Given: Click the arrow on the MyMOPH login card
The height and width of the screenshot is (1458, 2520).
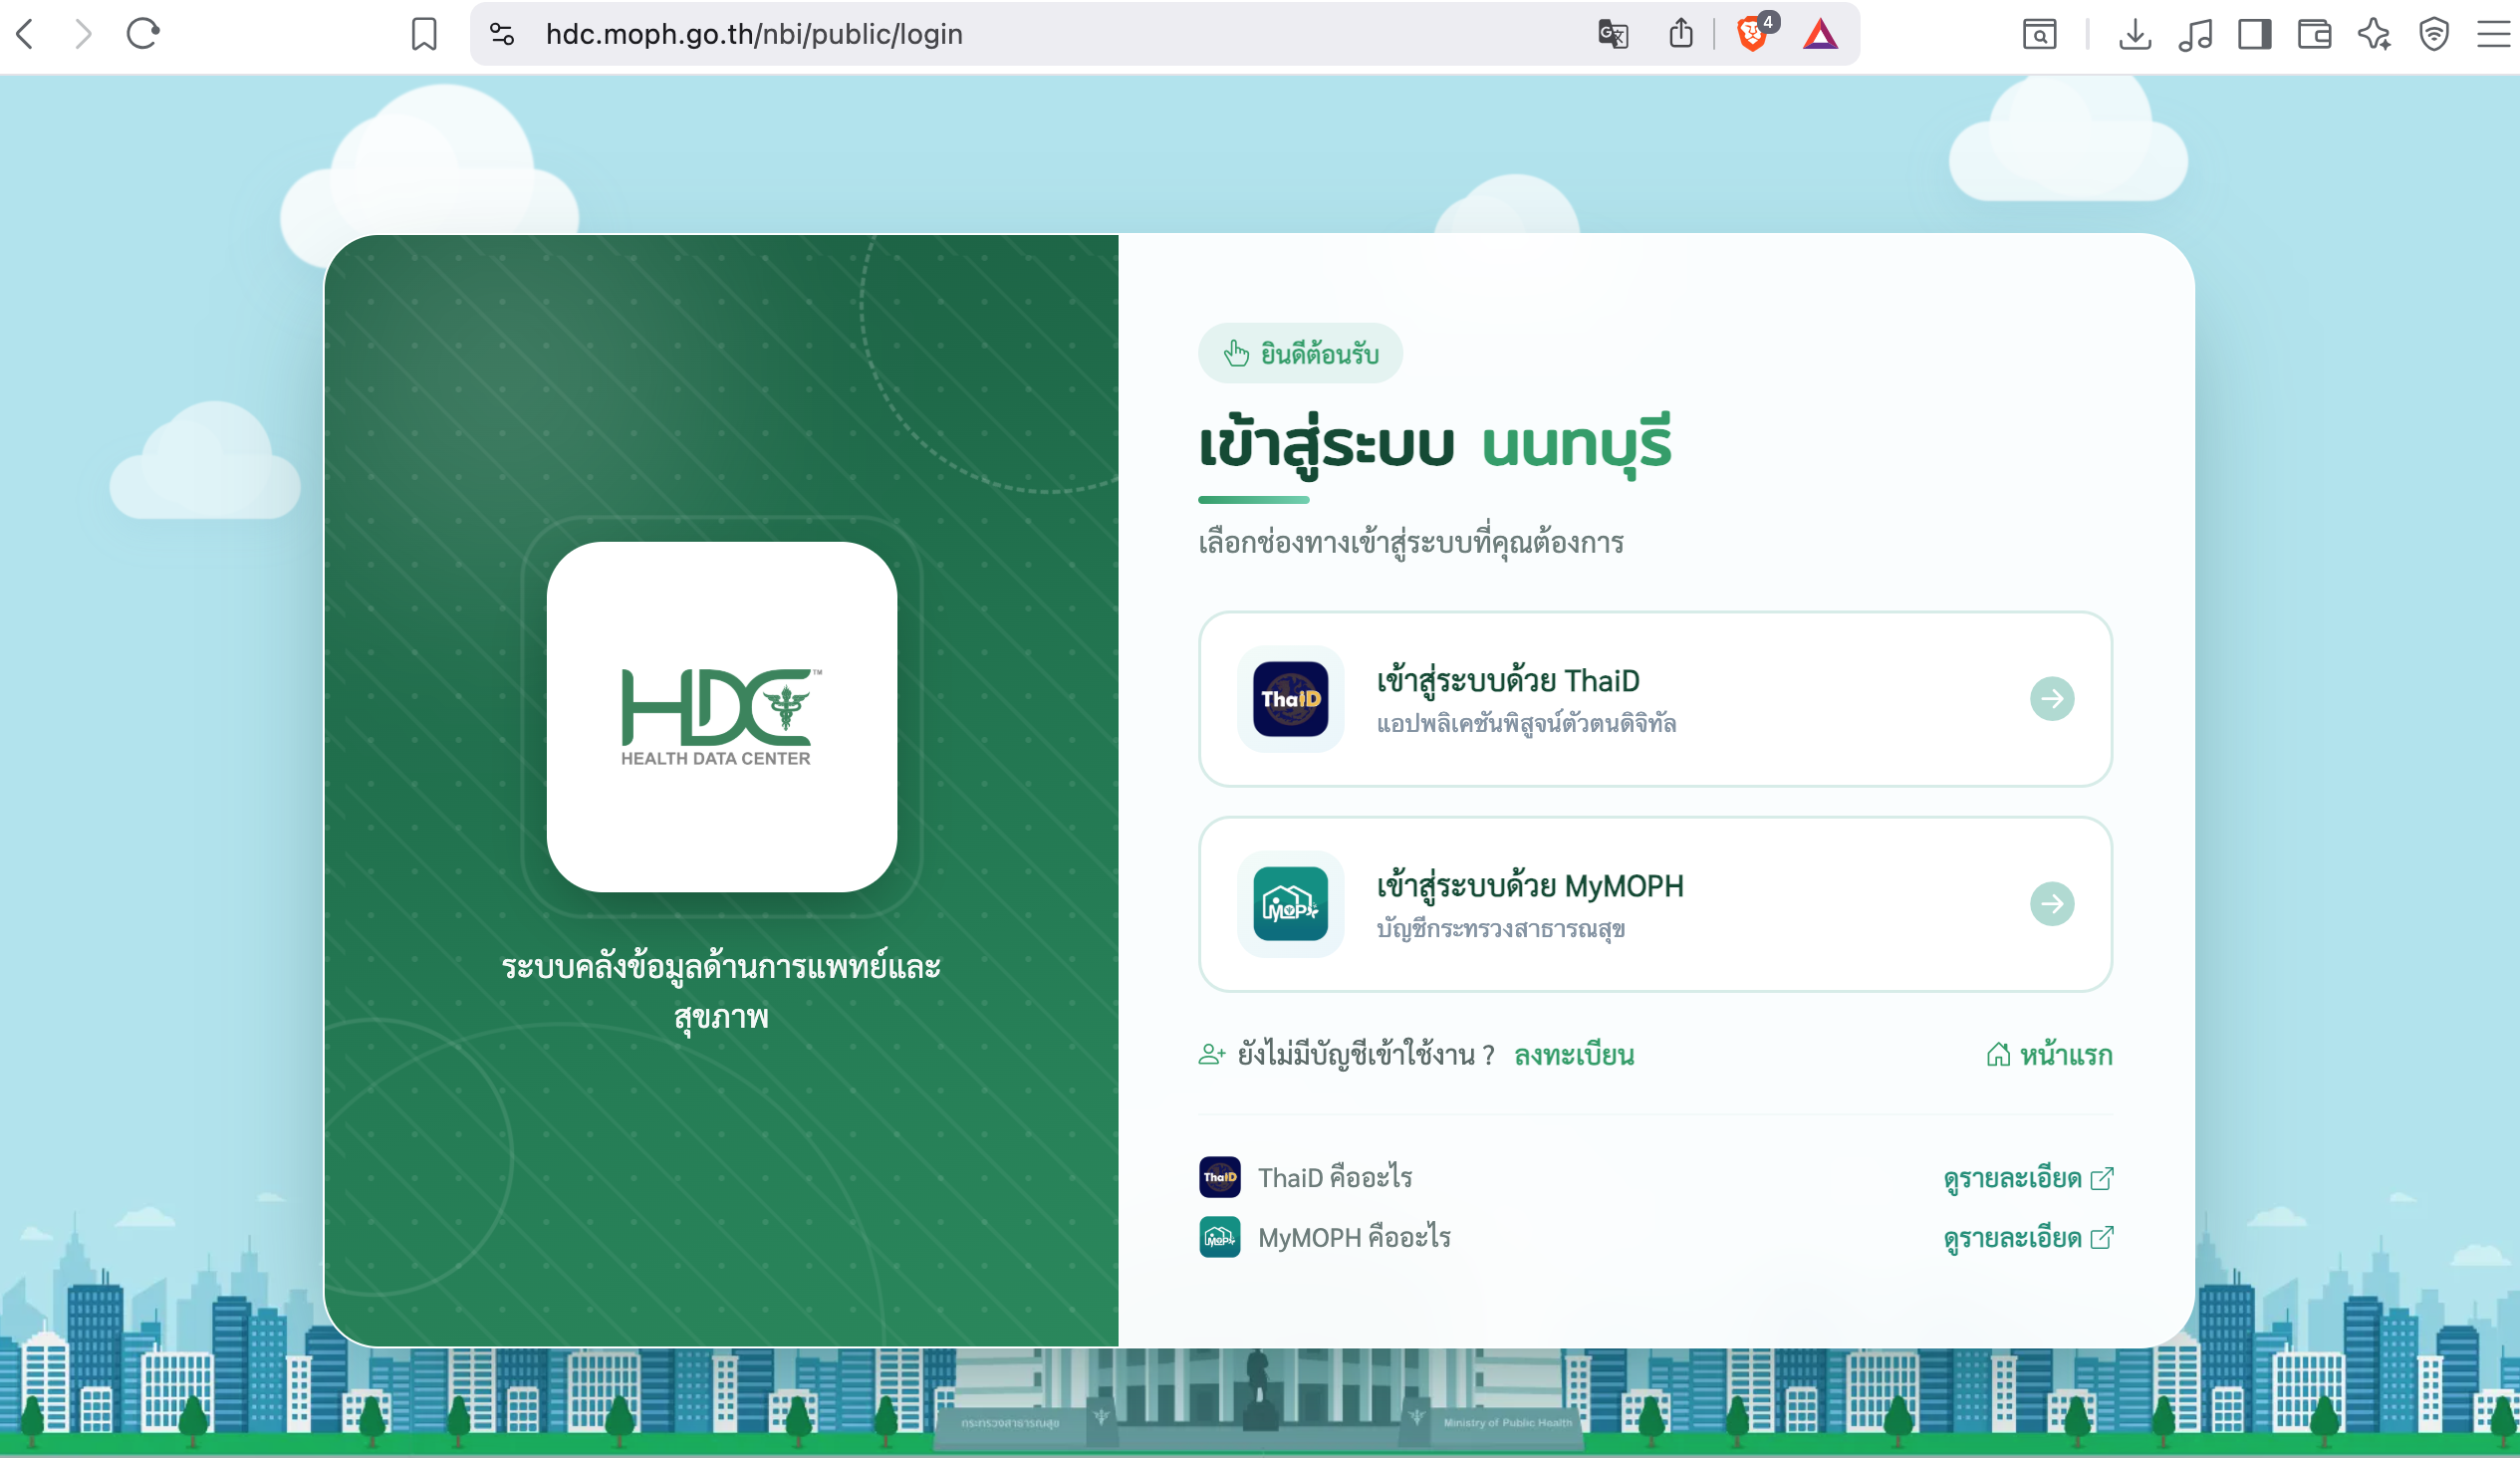Looking at the screenshot, I should 2052,904.
